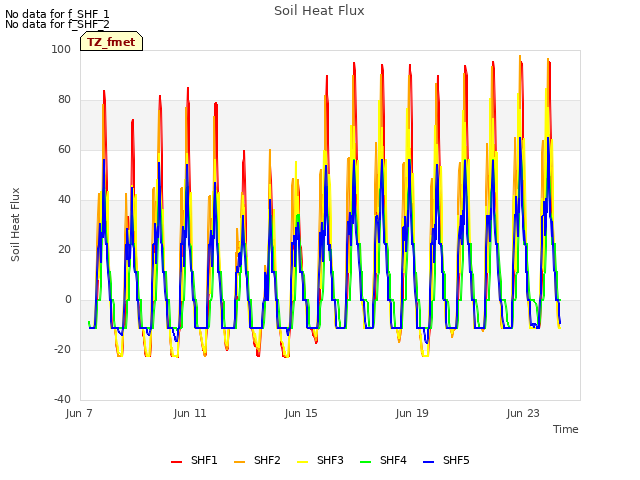The image size is (640, 480).
Task: Click the Time axis label
Action: point(566,429)
